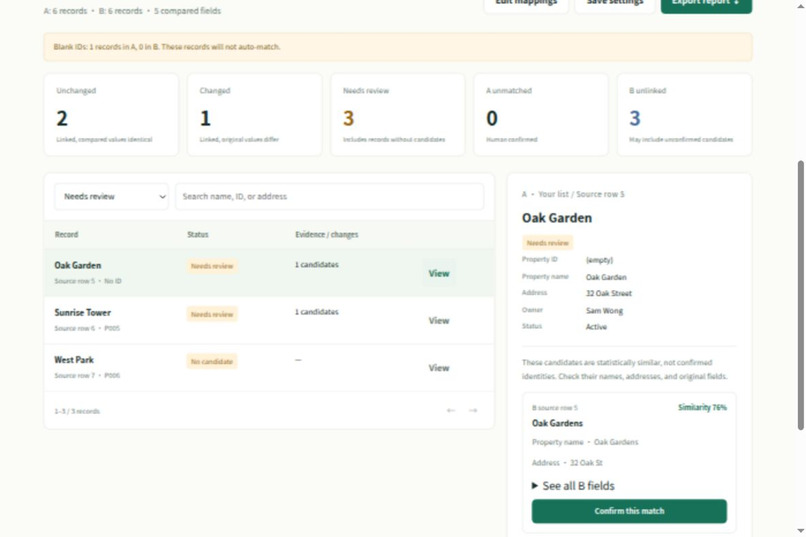Image resolution: width=806 pixels, height=537 pixels.
Task: Export the report
Action: click(706, 4)
